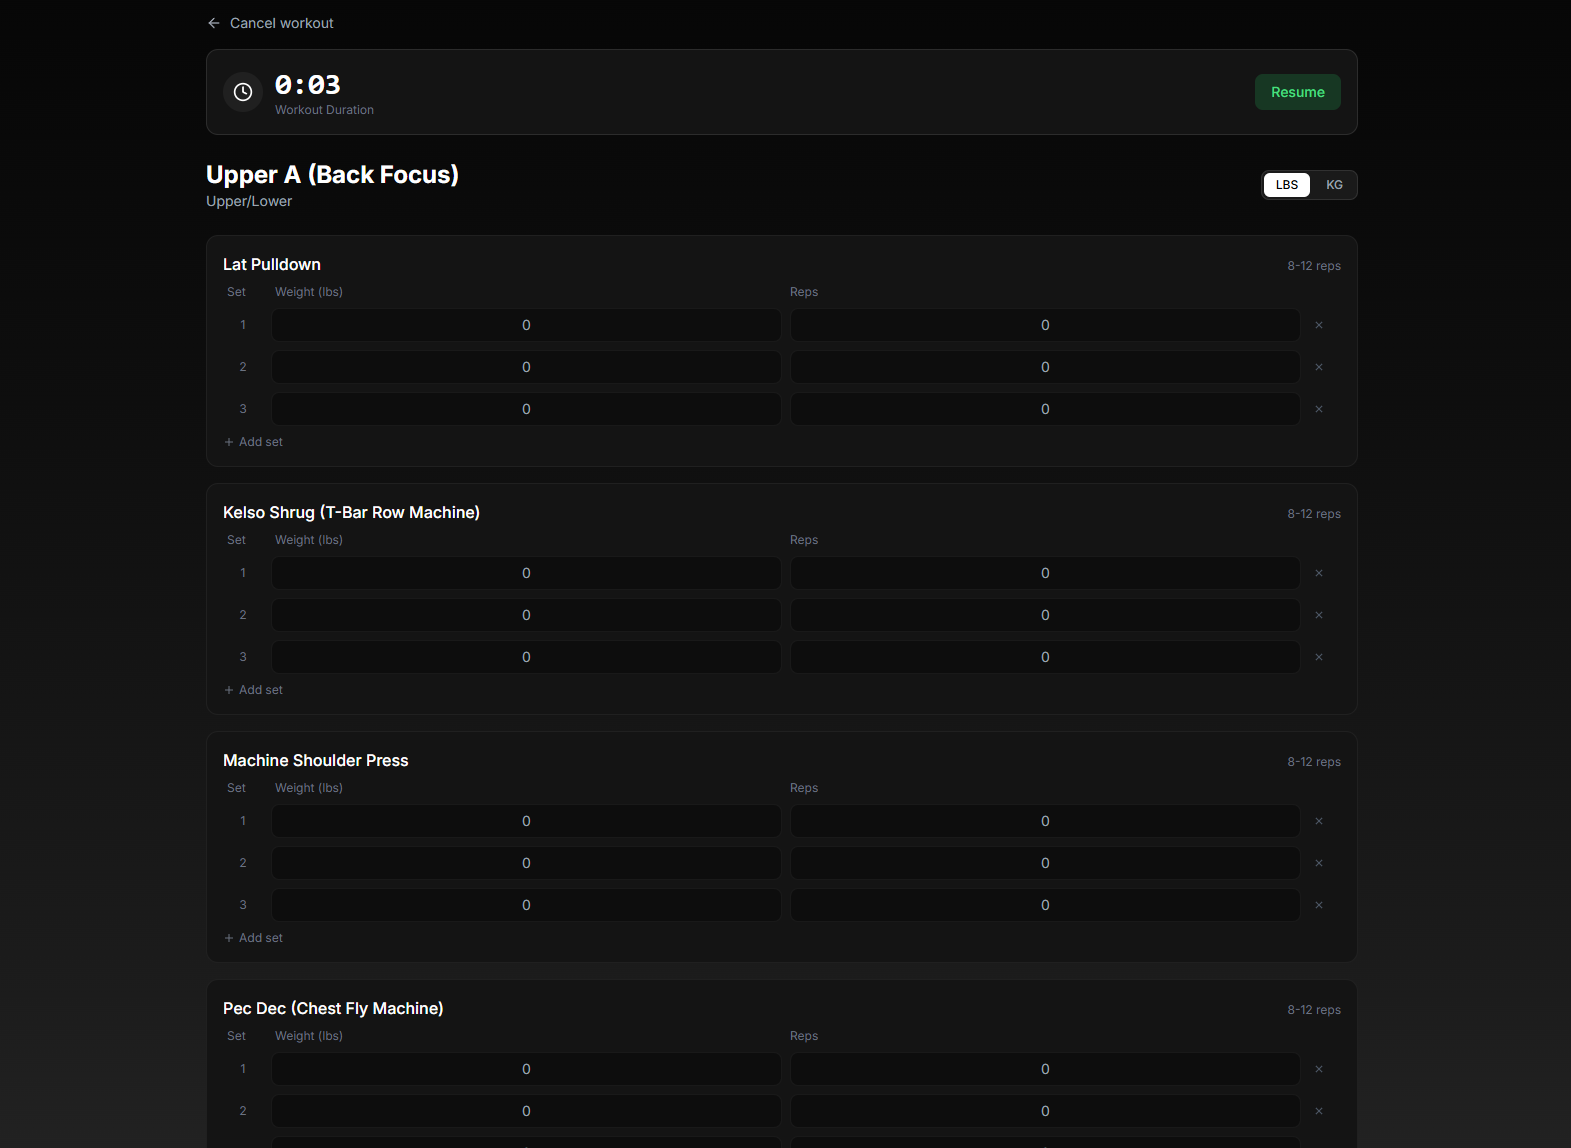Add a set to Kelso Shrug
Screen dimensions: 1571x1148
[x=254, y=690]
